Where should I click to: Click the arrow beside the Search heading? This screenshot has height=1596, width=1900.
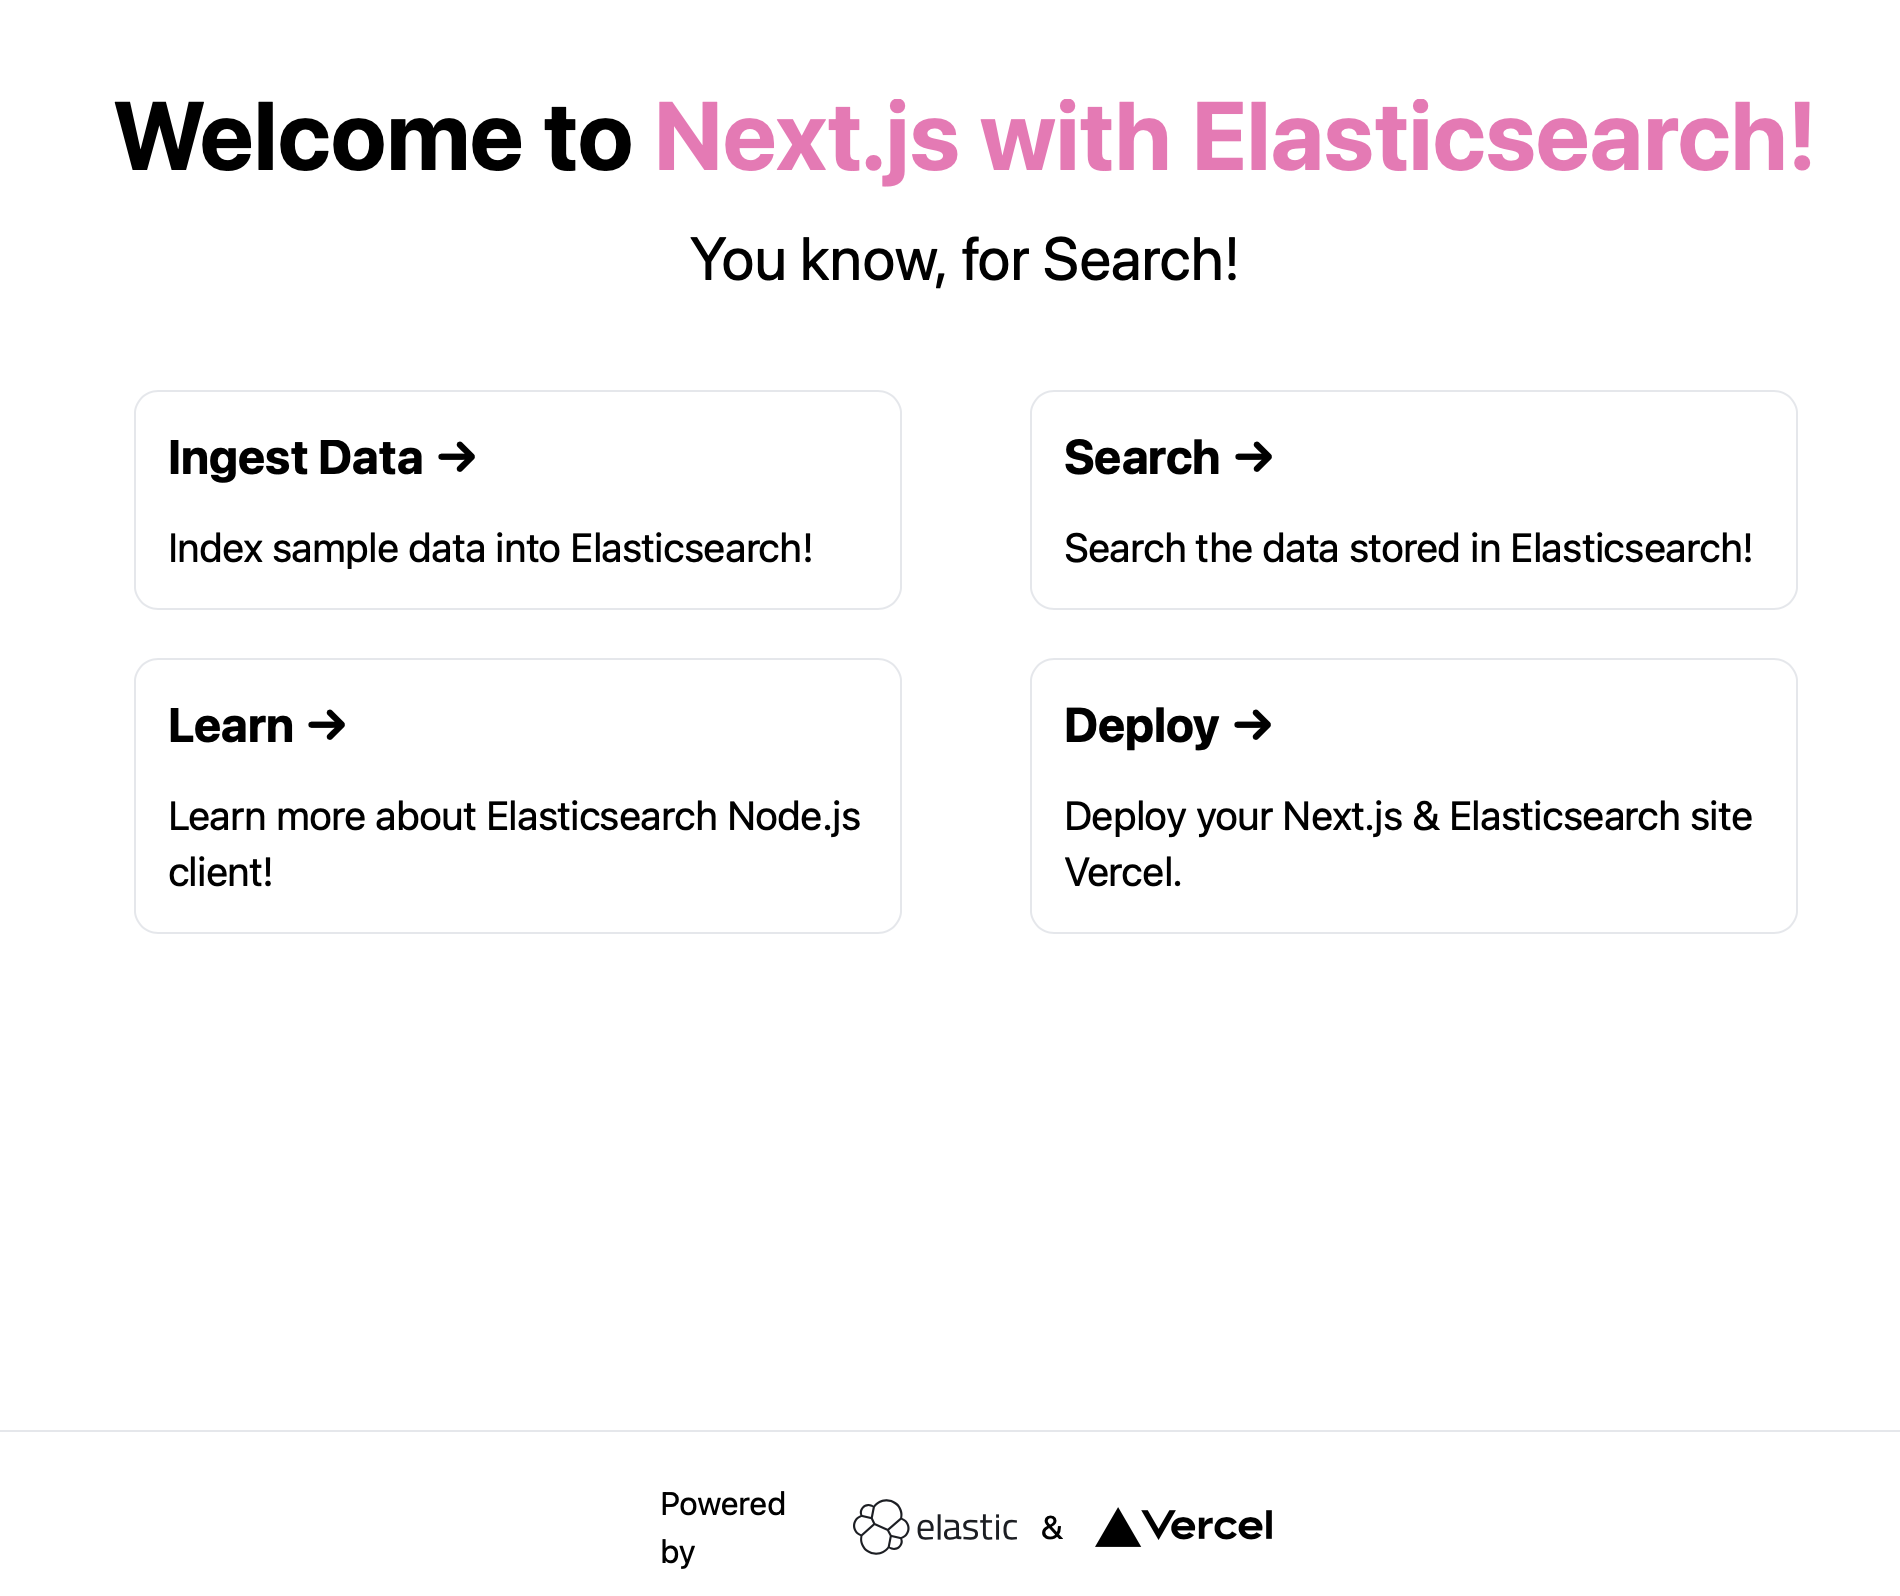click(1253, 458)
